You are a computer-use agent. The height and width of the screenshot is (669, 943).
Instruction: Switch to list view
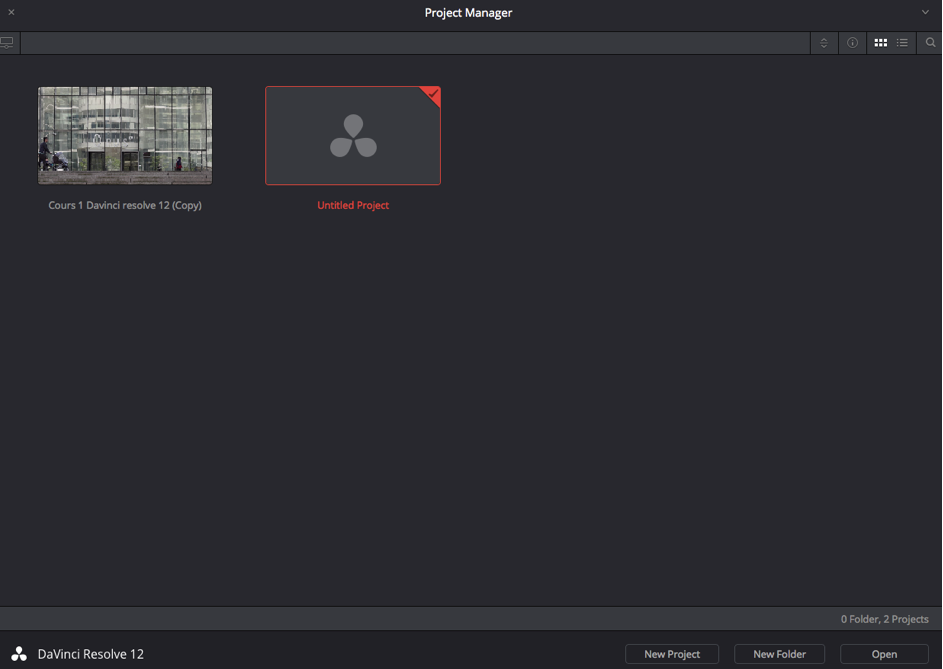coord(902,43)
